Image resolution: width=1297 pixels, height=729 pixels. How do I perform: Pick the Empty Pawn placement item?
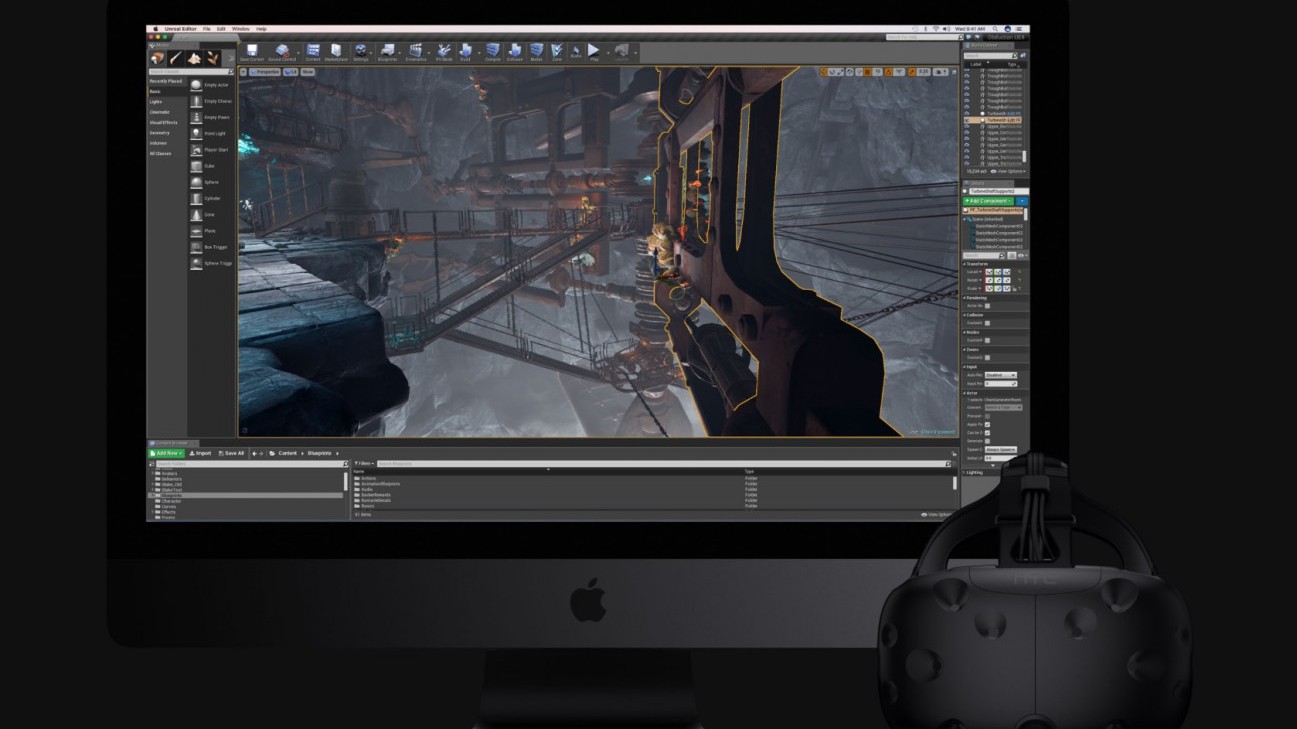click(211, 117)
